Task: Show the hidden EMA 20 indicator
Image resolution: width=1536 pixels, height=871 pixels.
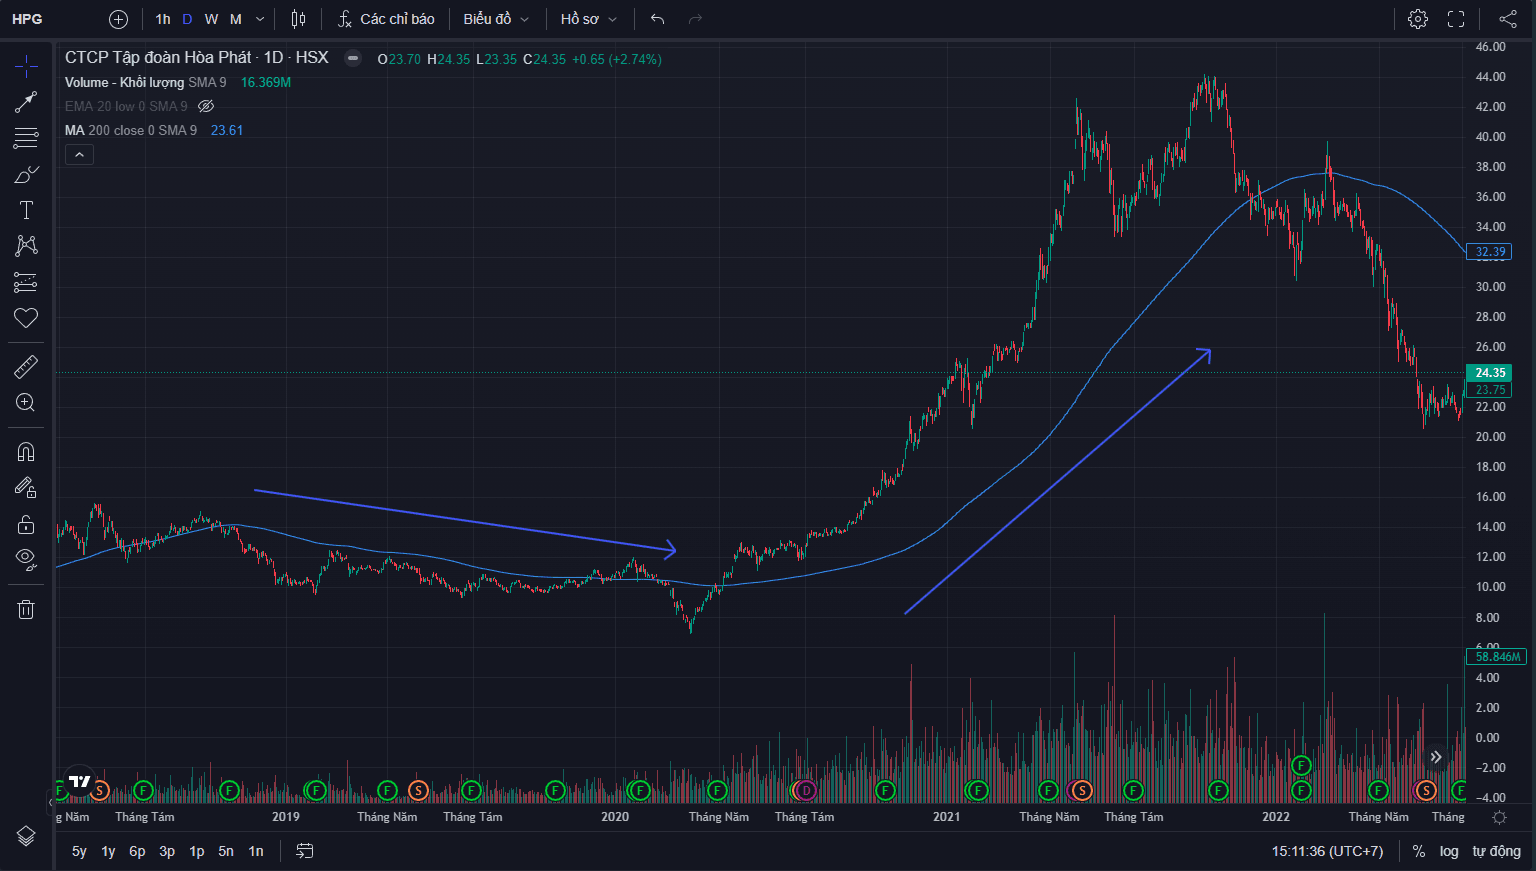Action: 206,106
